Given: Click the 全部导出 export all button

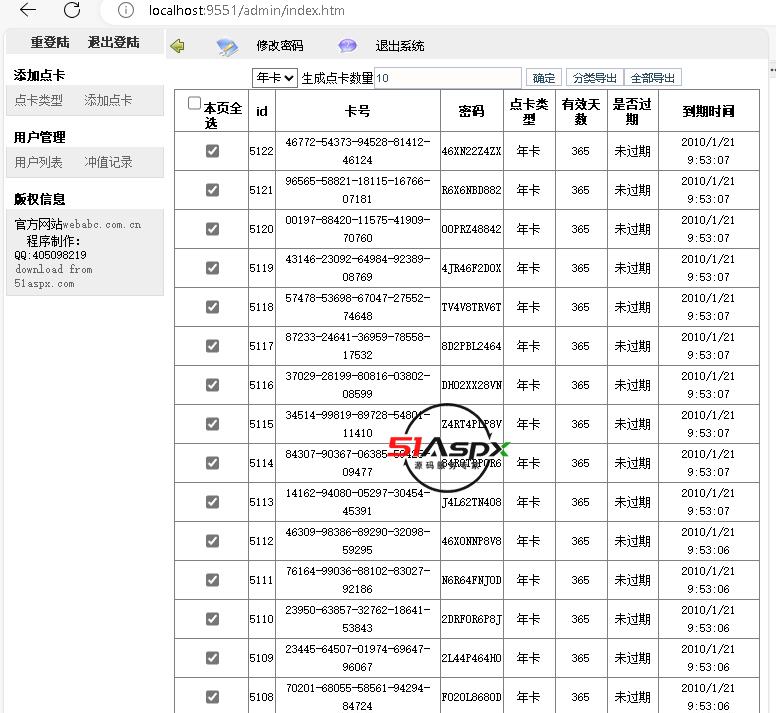Looking at the screenshot, I should (653, 78).
